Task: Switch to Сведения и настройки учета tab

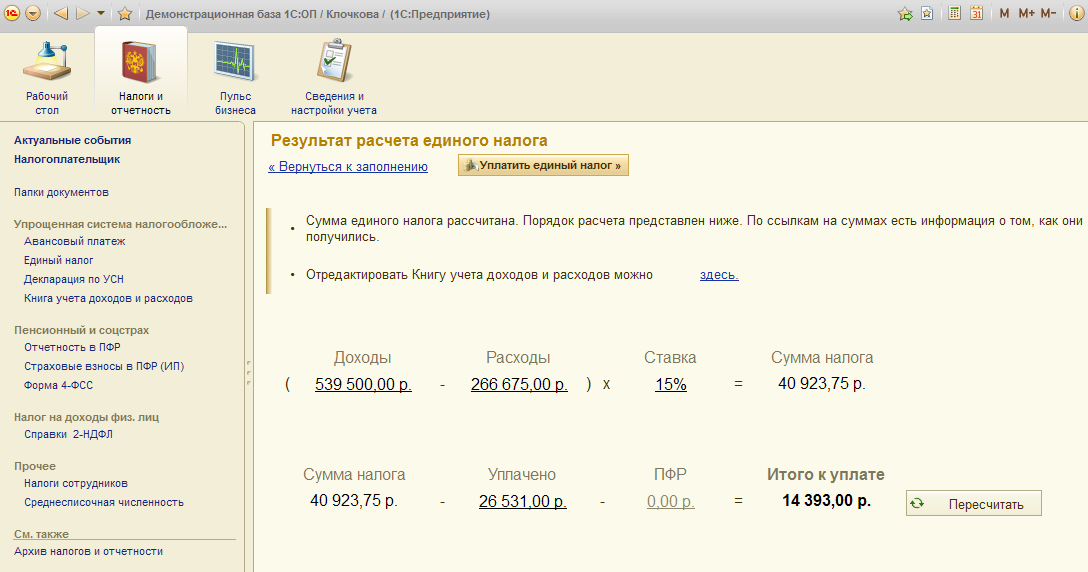Action: tap(334, 77)
